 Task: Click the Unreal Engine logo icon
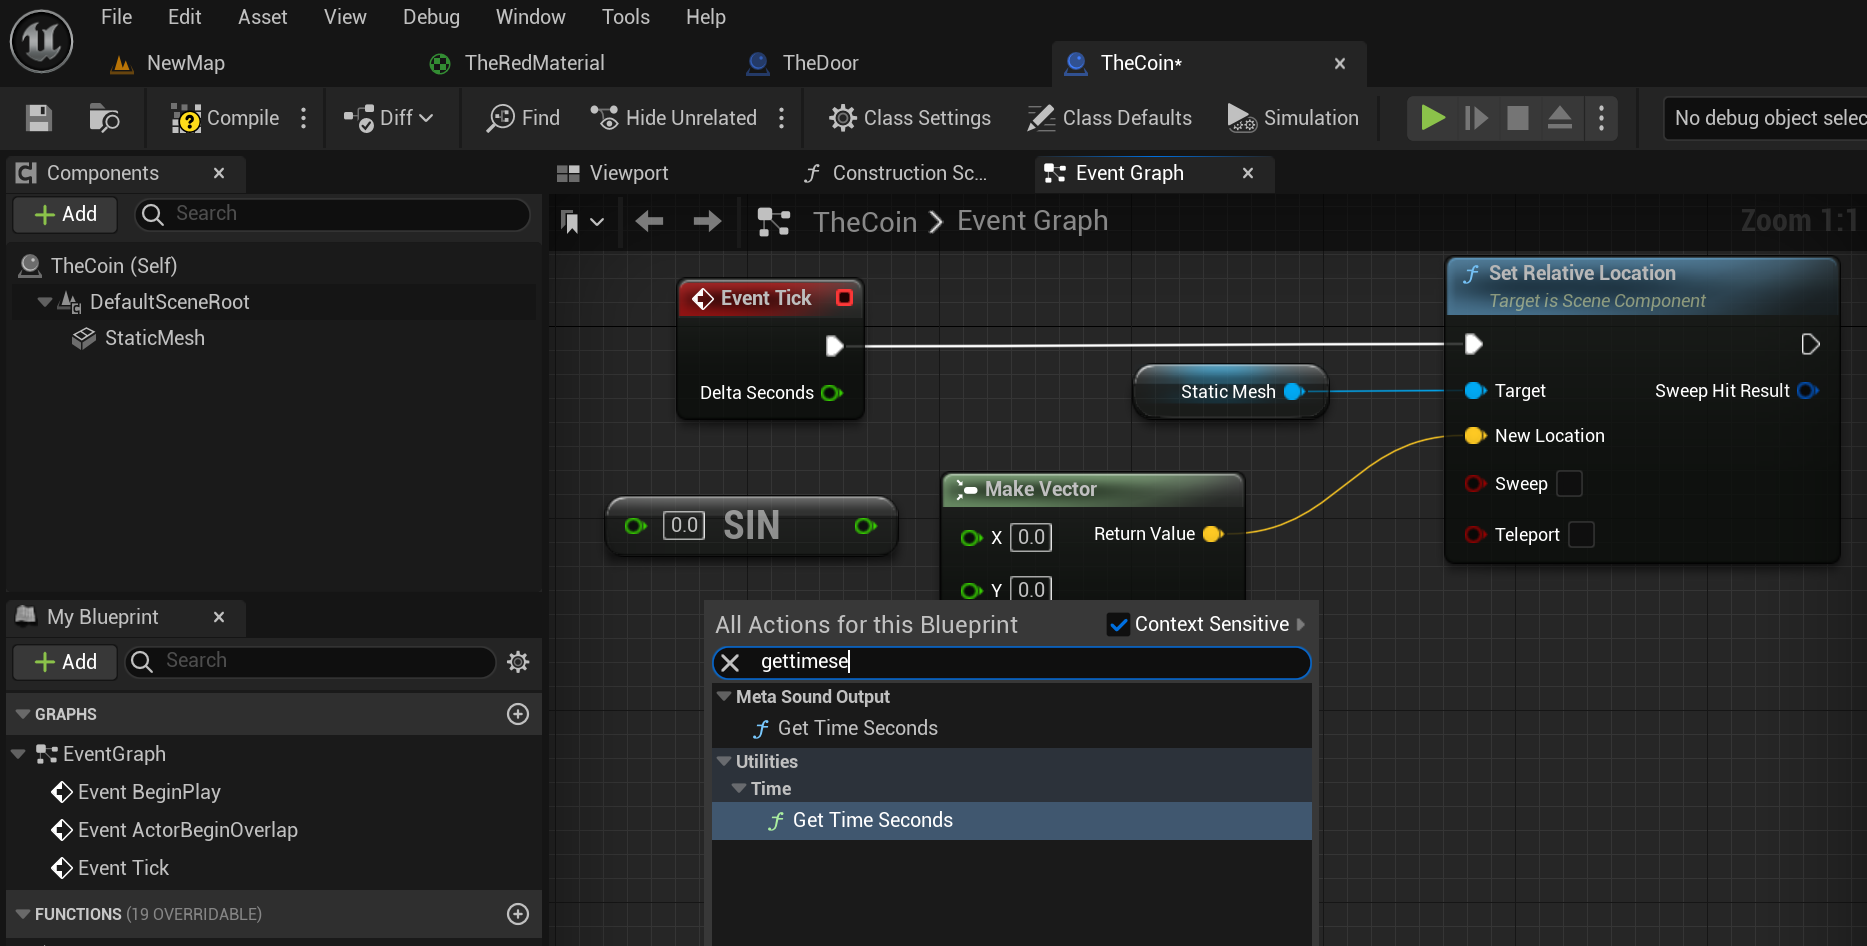coord(41,41)
